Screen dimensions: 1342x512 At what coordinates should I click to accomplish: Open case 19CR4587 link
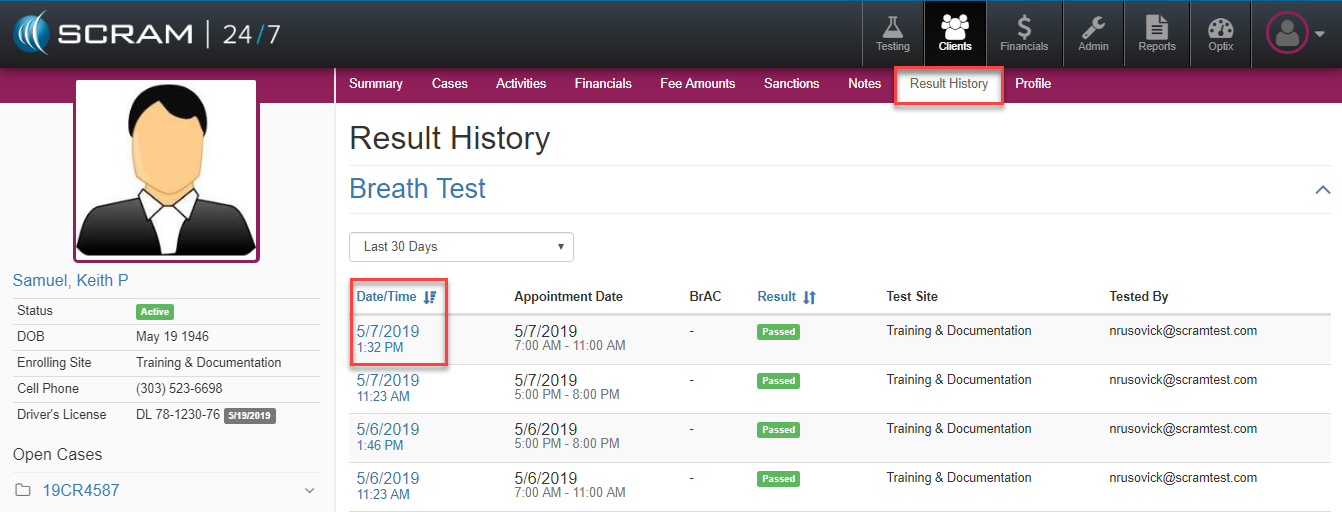tap(81, 491)
